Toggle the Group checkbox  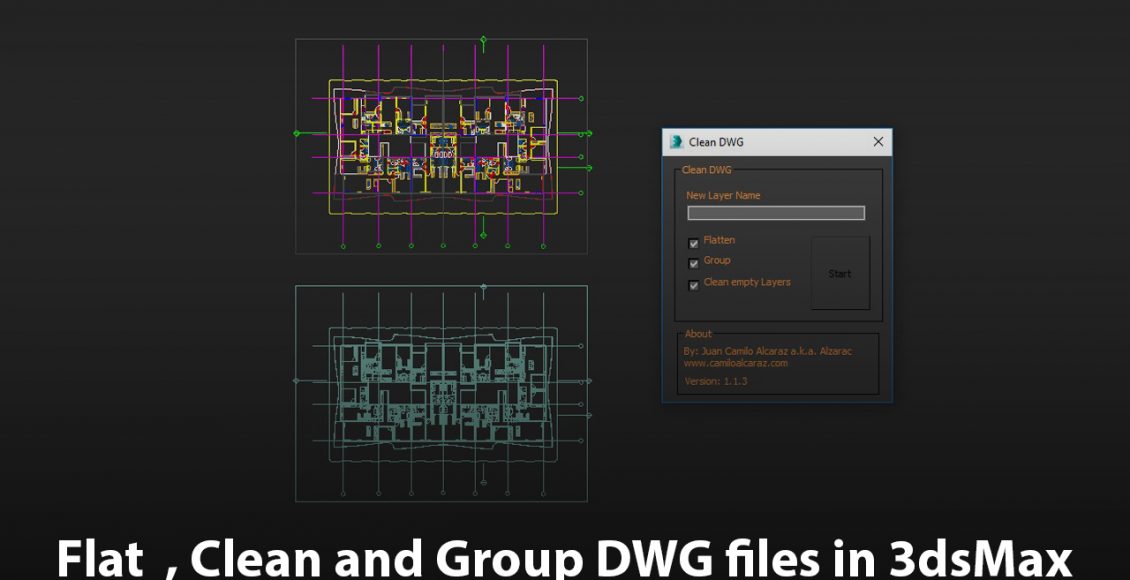click(x=694, y=263)
